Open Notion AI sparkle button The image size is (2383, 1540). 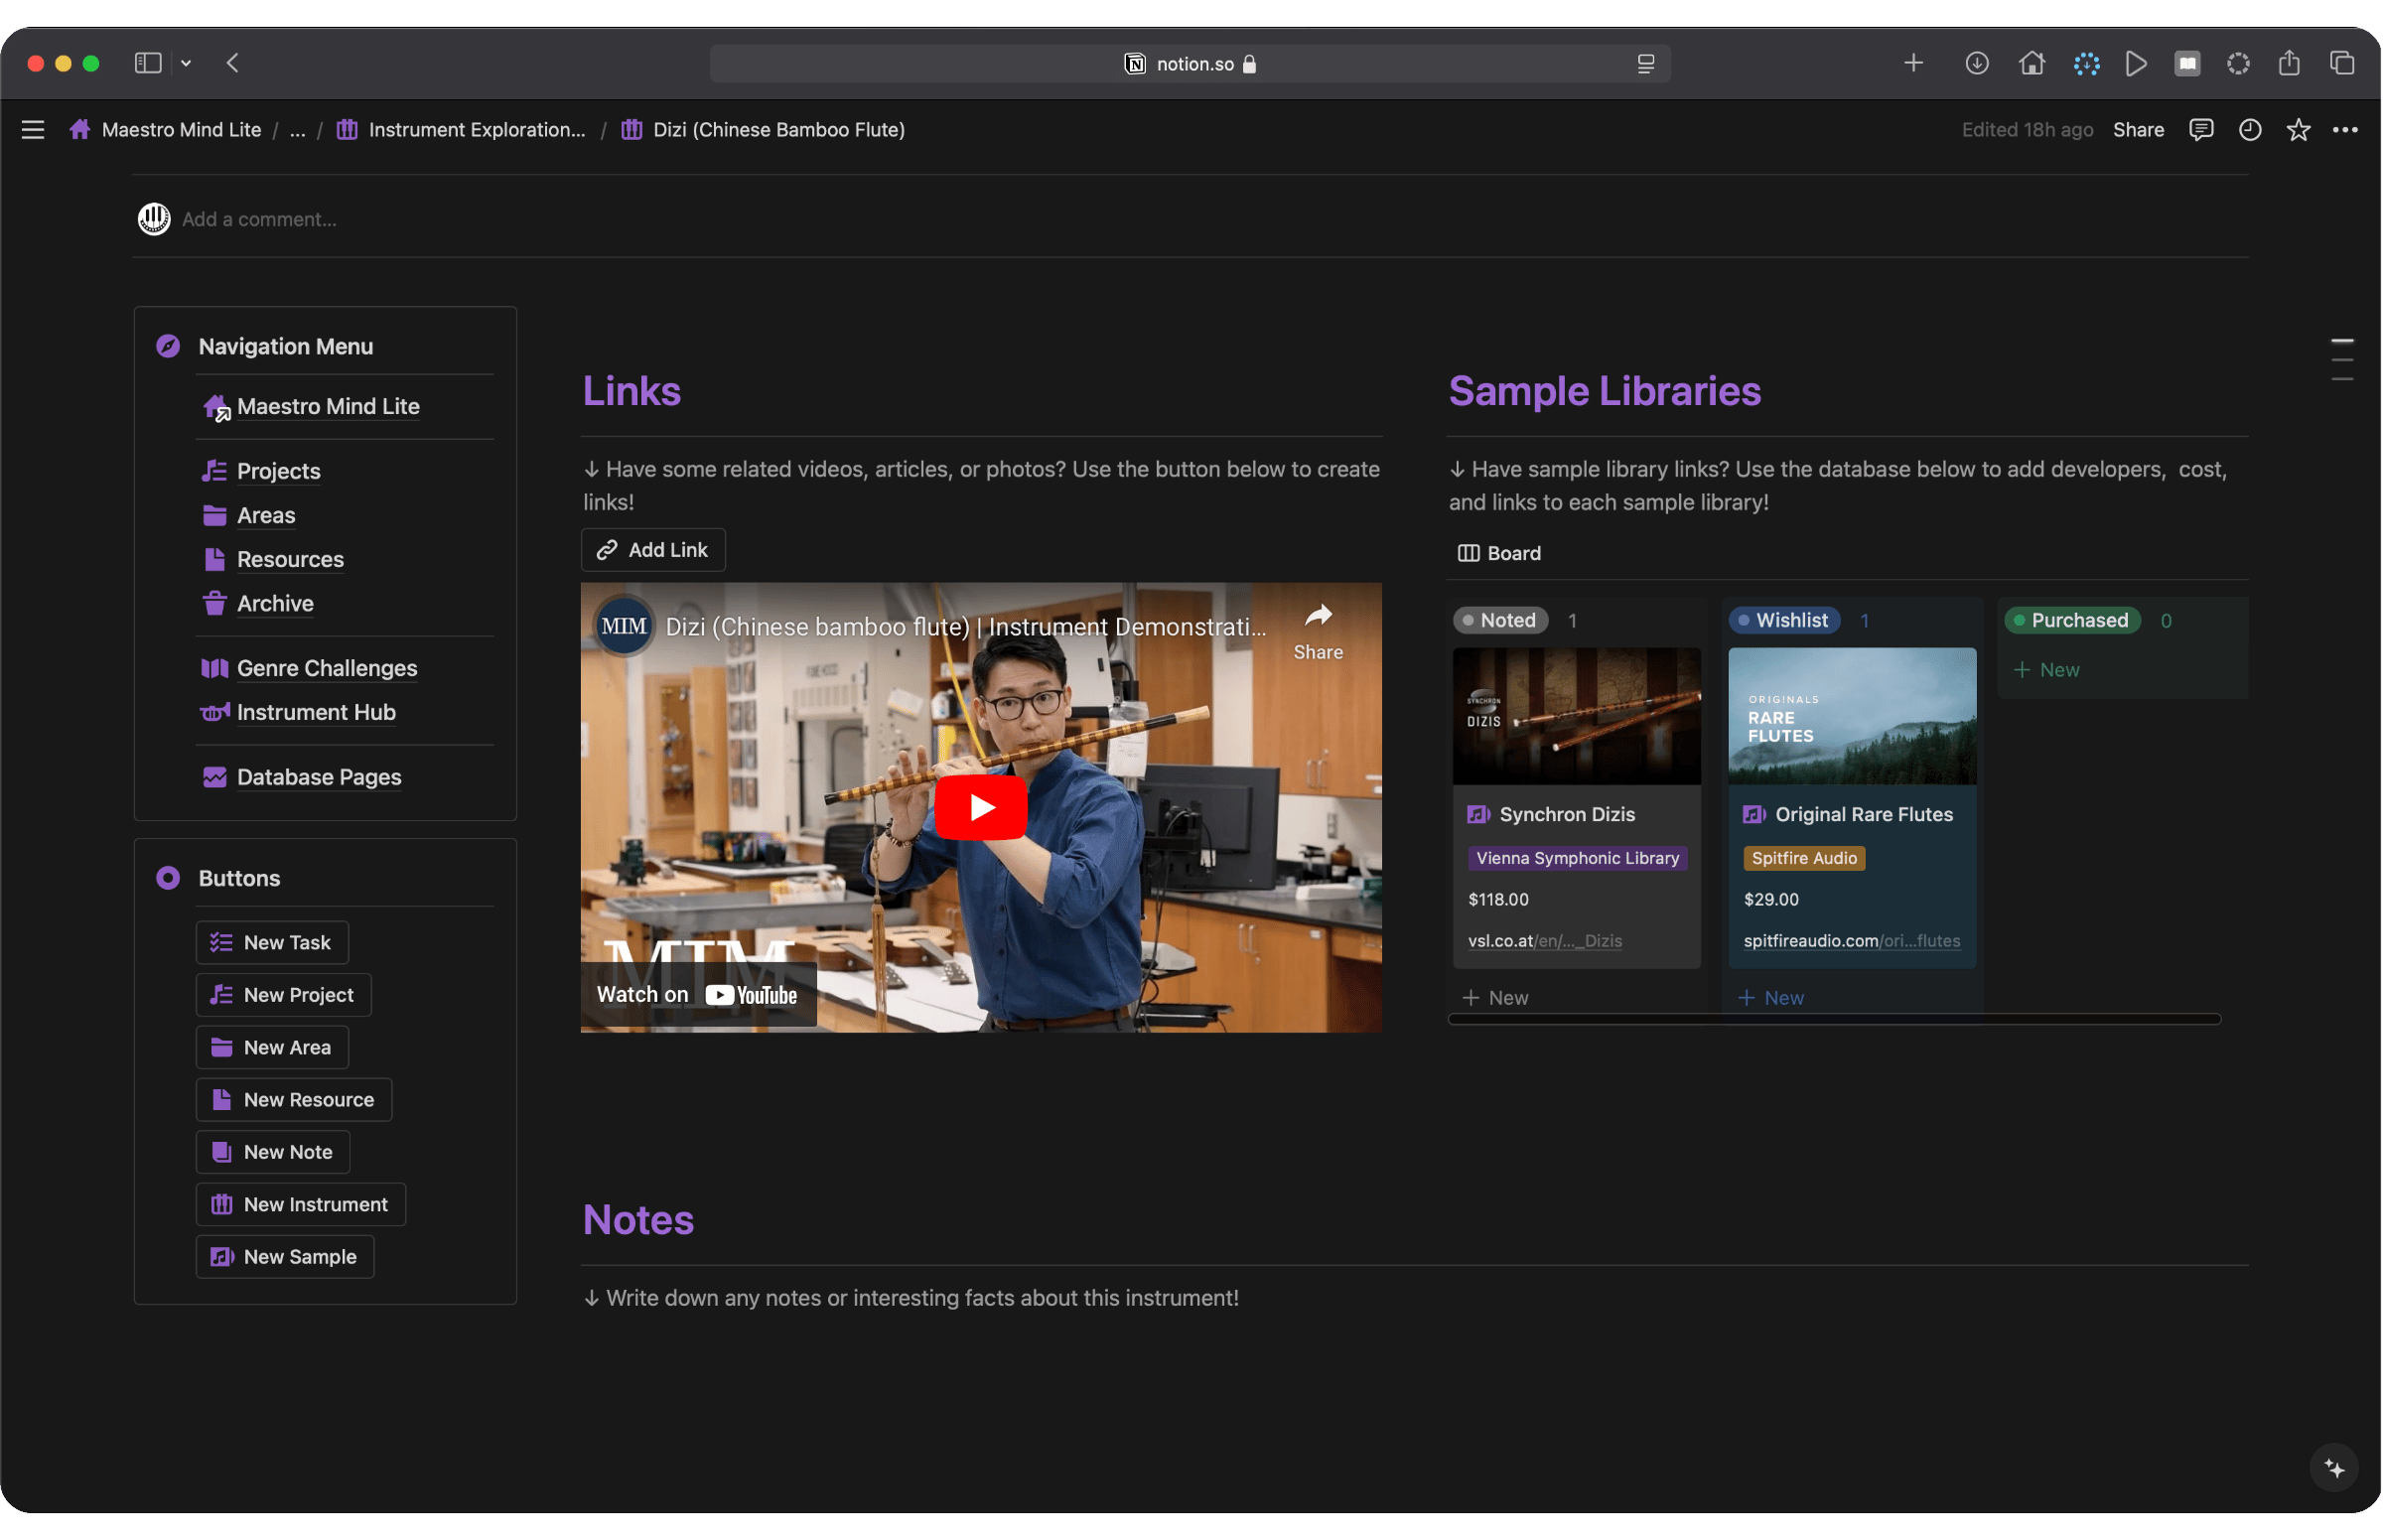coord(2334,1468)
